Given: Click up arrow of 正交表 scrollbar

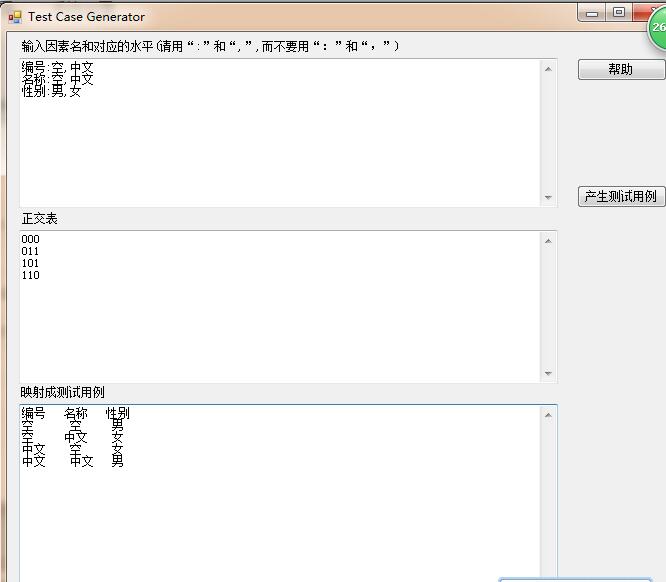Looking at the screenshot, I should tap(548, 240).
